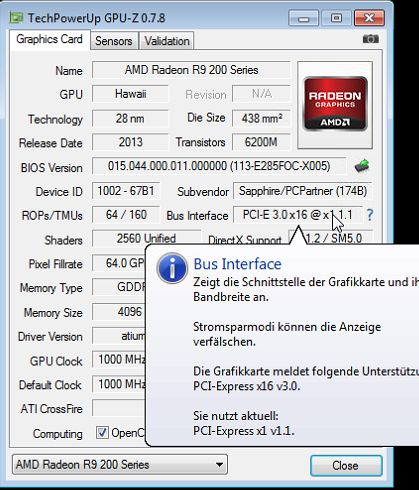The height and width of the screenshot is (490, 419).
Task: Click the Transistors field 6200M
Action: click(x=262, y=142)
